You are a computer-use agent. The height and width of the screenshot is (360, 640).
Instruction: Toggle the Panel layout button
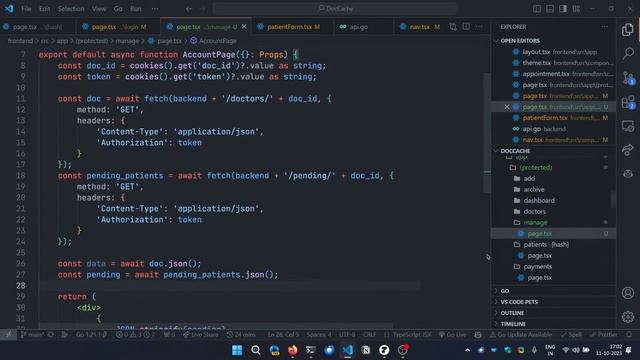click(550, 9)
